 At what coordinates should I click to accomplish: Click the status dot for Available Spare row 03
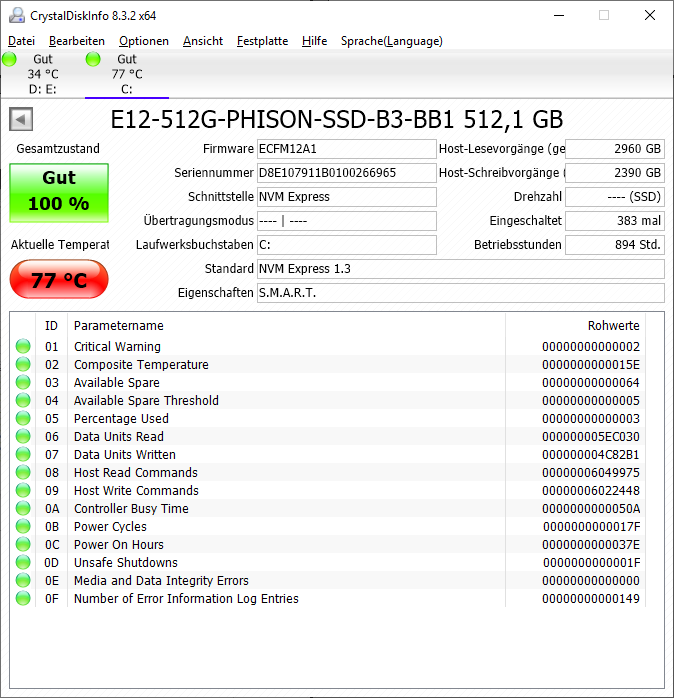point(23,382)
